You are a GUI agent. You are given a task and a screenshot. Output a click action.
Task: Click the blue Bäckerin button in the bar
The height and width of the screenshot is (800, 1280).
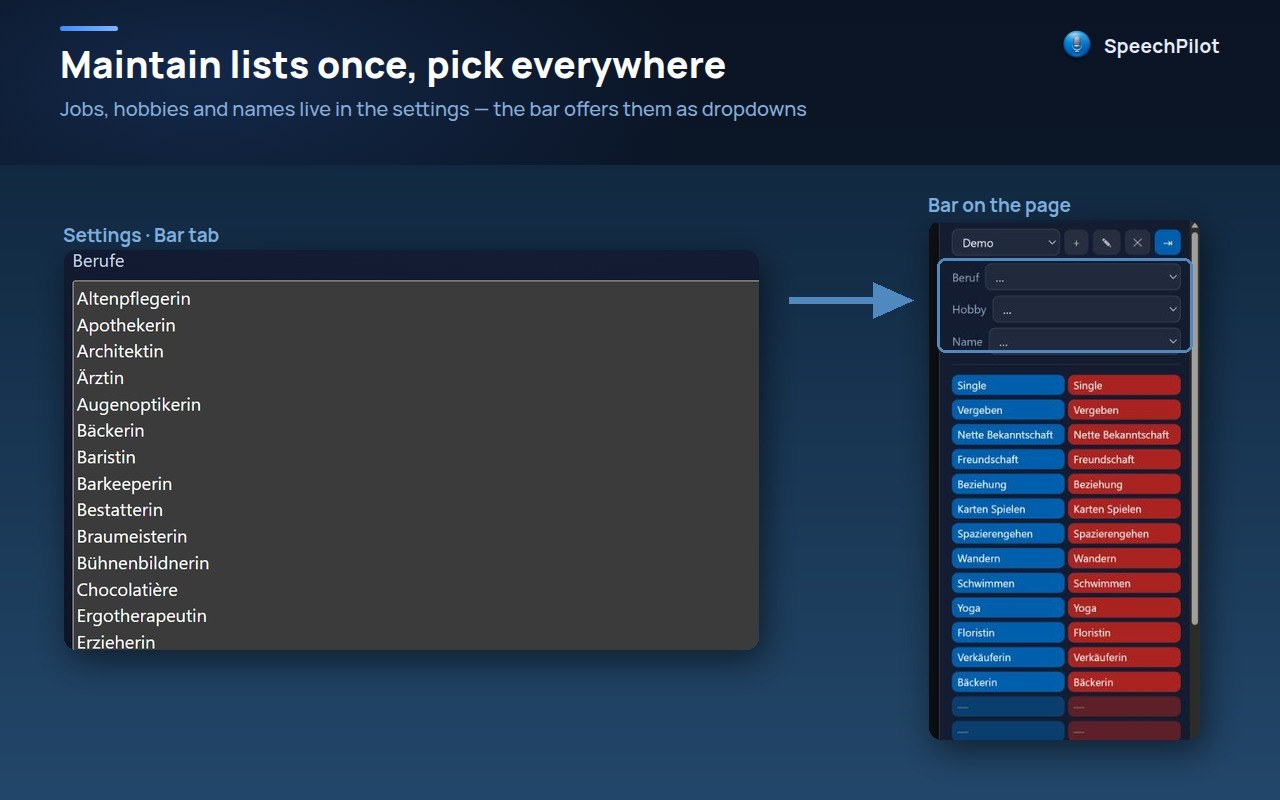[x=1008, y=682]
